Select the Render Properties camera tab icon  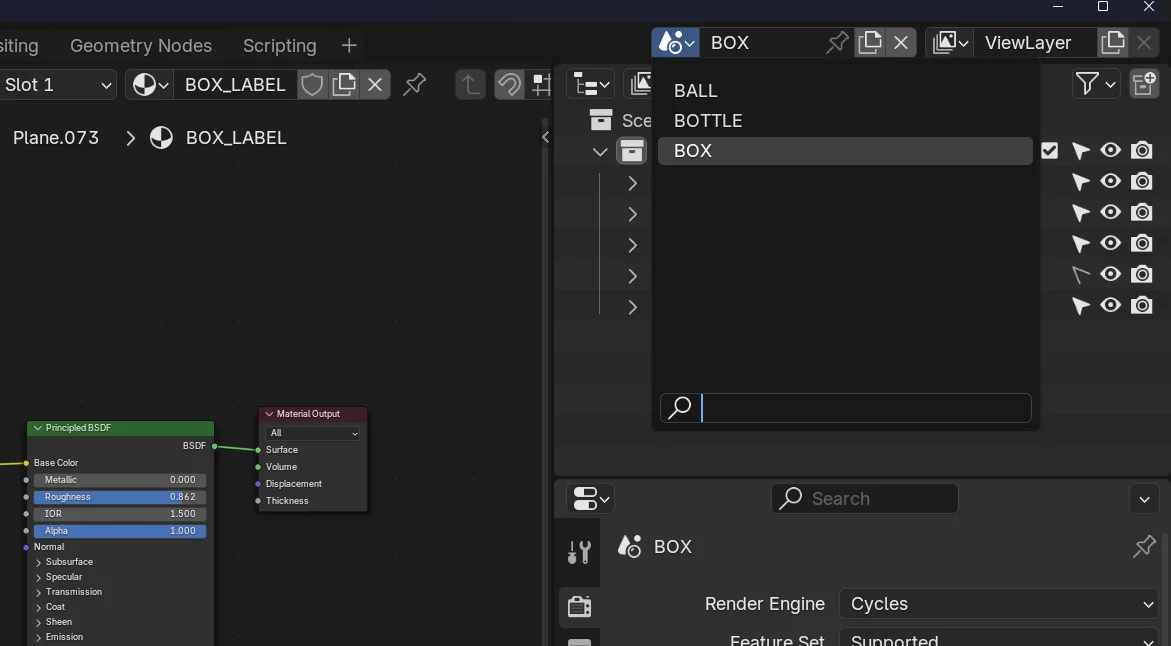[x=579, y=606]
